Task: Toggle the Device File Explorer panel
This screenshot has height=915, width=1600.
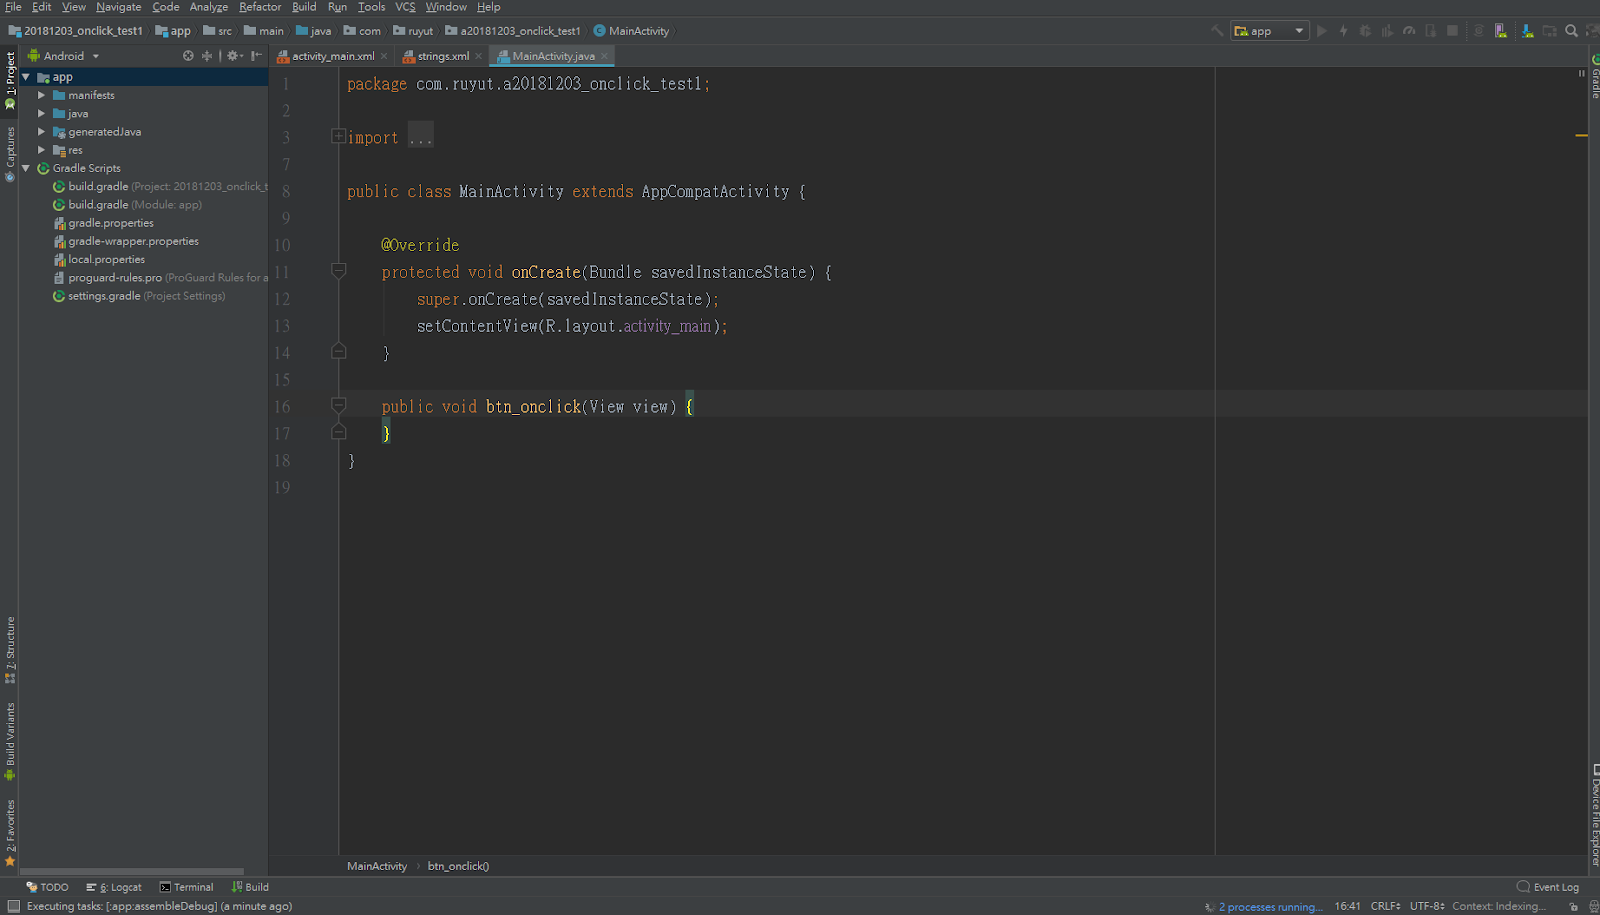Action: click(x=1594, y=815)
